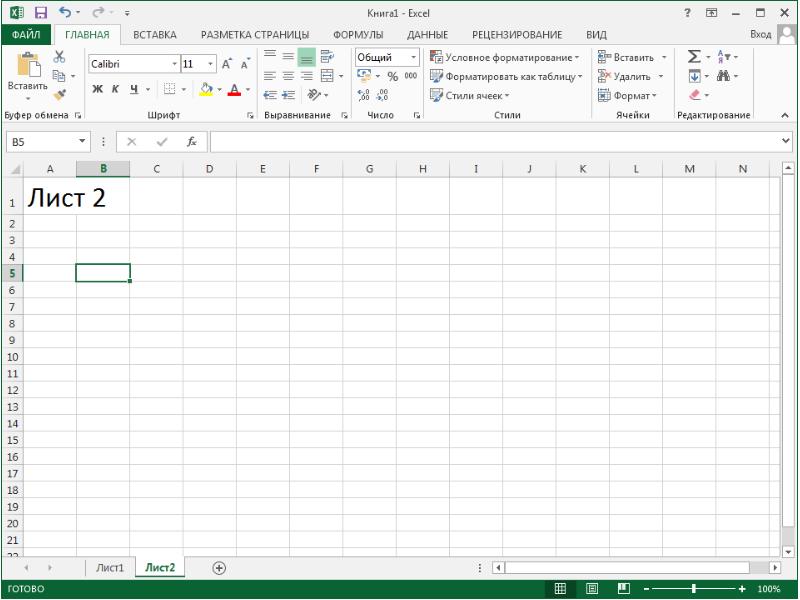
Task: Click the Cut scissors icon
Action: [x=59, y=57]
